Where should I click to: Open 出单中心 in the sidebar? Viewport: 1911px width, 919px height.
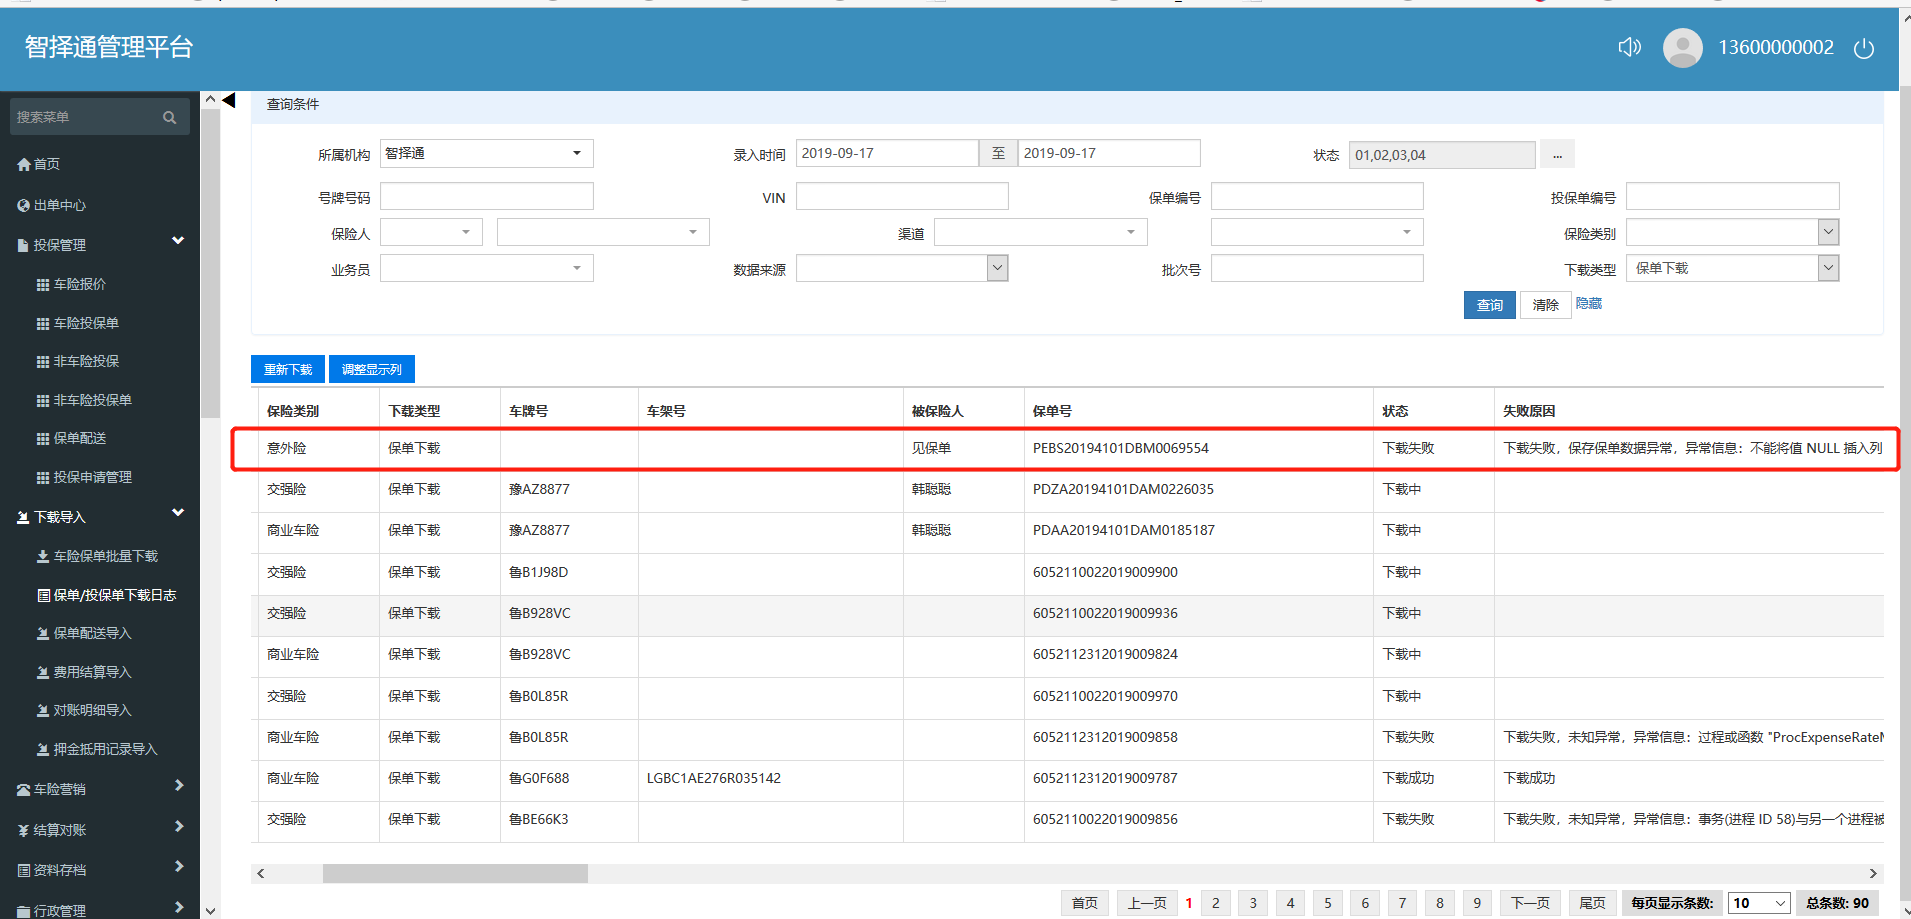click(x=59, y=205)
